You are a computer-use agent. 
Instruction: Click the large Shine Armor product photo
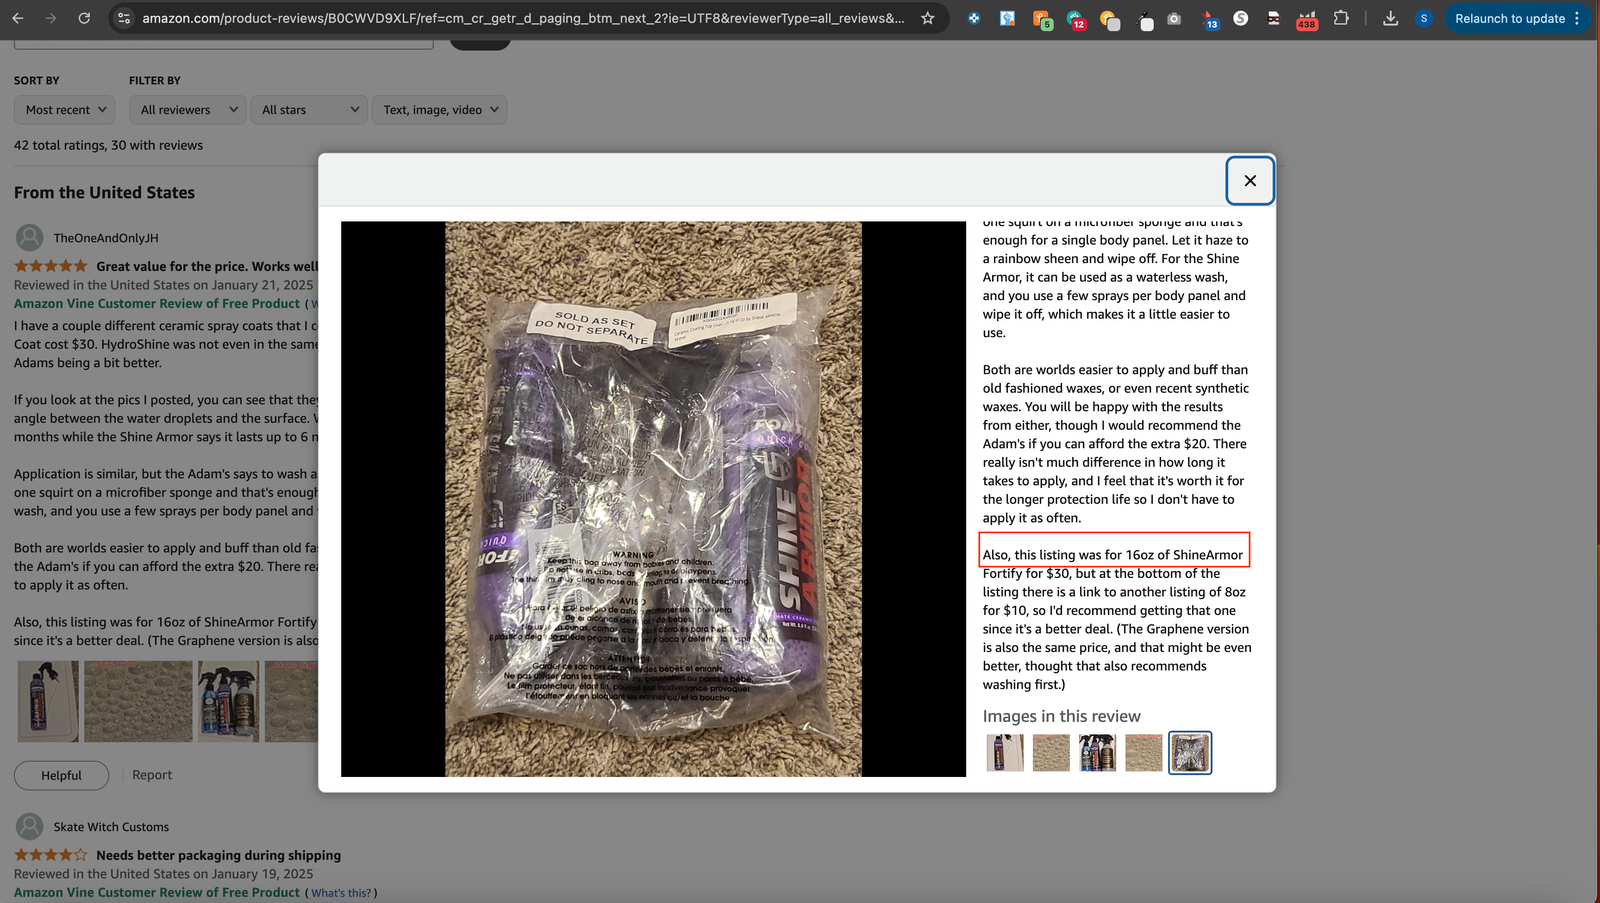click(653, 499)
